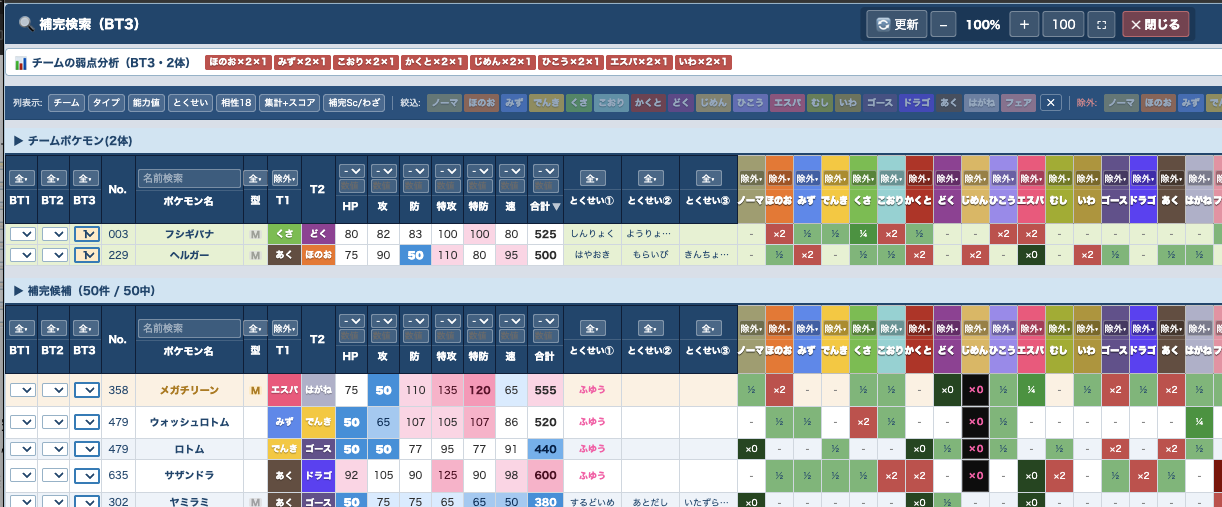Click the エスパ type swatch for メガチリーン
Viewport: 1222px width, 507px height.
(x=283, y=390)
